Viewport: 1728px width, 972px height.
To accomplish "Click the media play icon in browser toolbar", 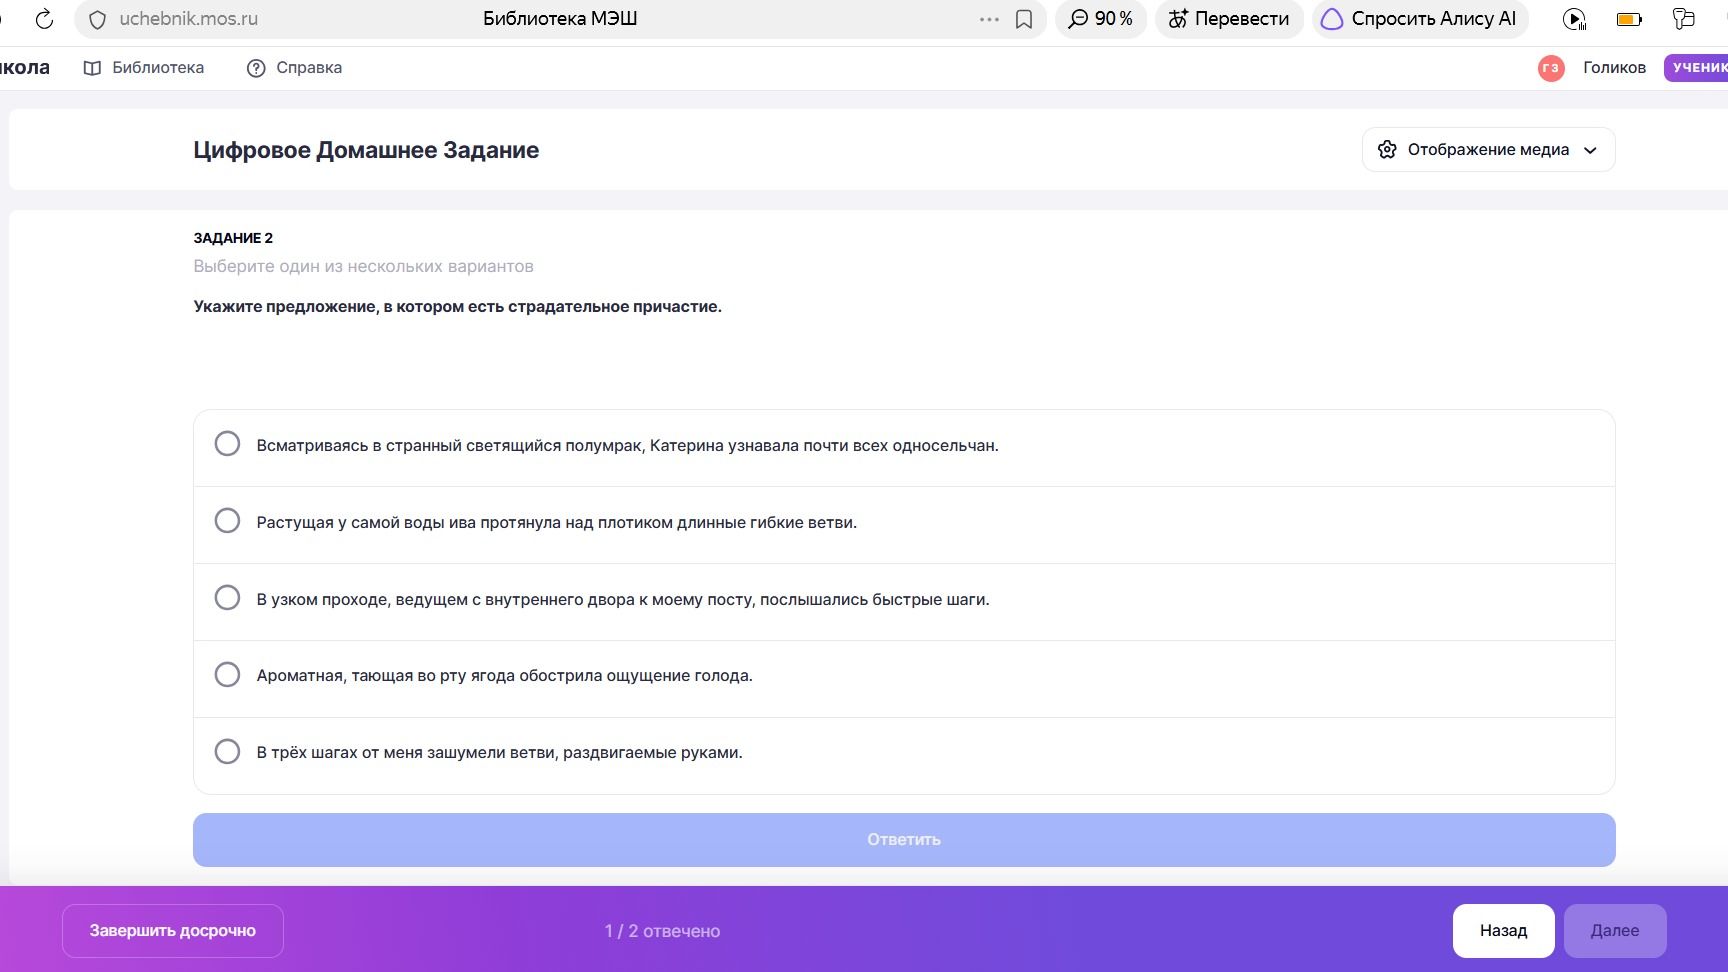I will (x=1574, y=19).
